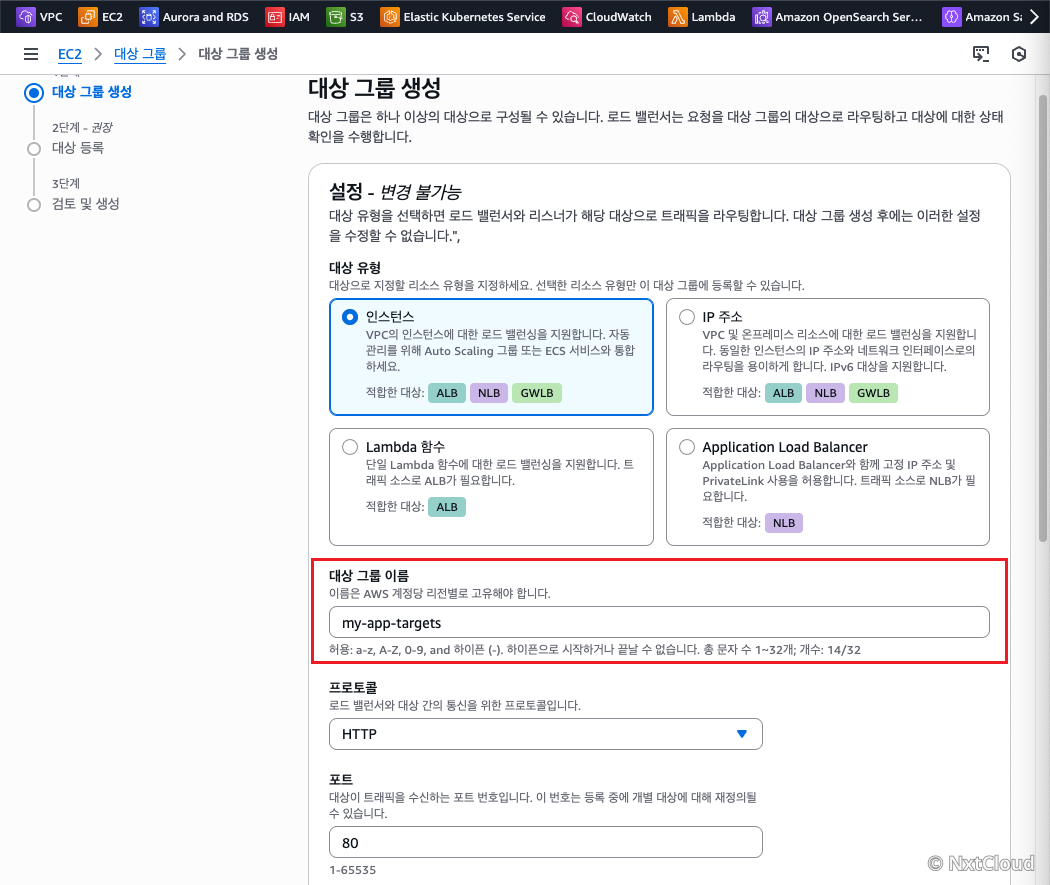The image size is (1050, 885).
Task: Open the hexagon settings icon in the header
Action: pyautogui.click(x=1019, y=54)
